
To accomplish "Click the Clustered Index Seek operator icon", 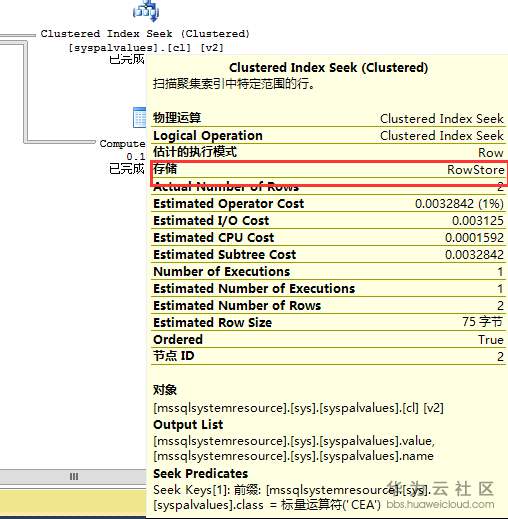I will click(x=146, y=11).
